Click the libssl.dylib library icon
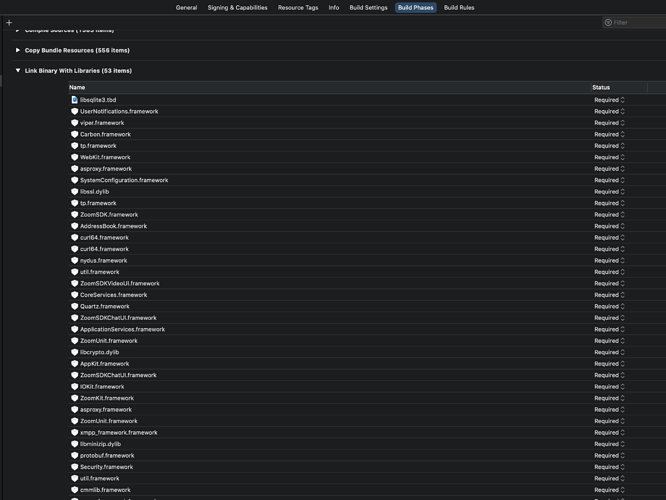 pyautogui.click(x=75, y=192)
